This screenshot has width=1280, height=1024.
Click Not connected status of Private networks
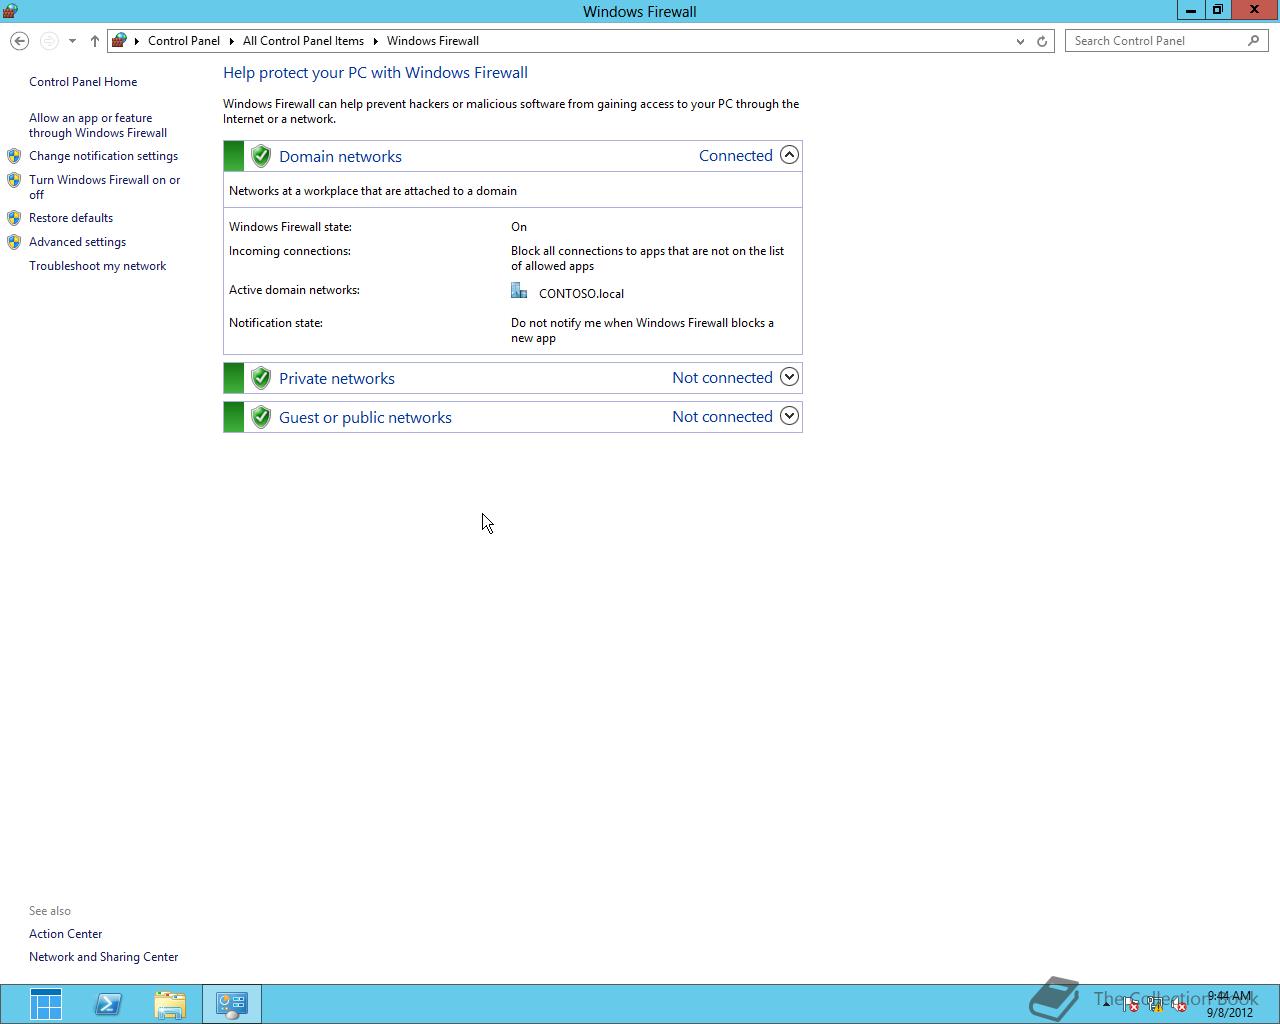pyautogui.click(x=722, y=378)
